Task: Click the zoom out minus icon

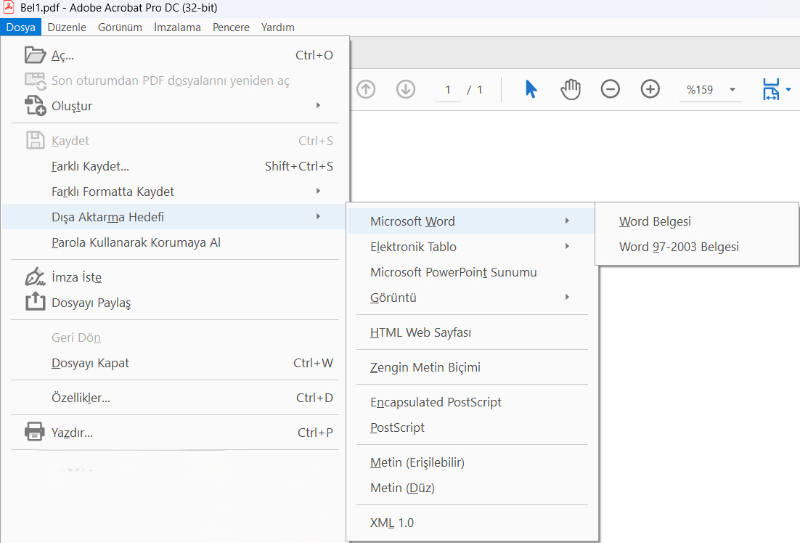Action: coord(610,89)
